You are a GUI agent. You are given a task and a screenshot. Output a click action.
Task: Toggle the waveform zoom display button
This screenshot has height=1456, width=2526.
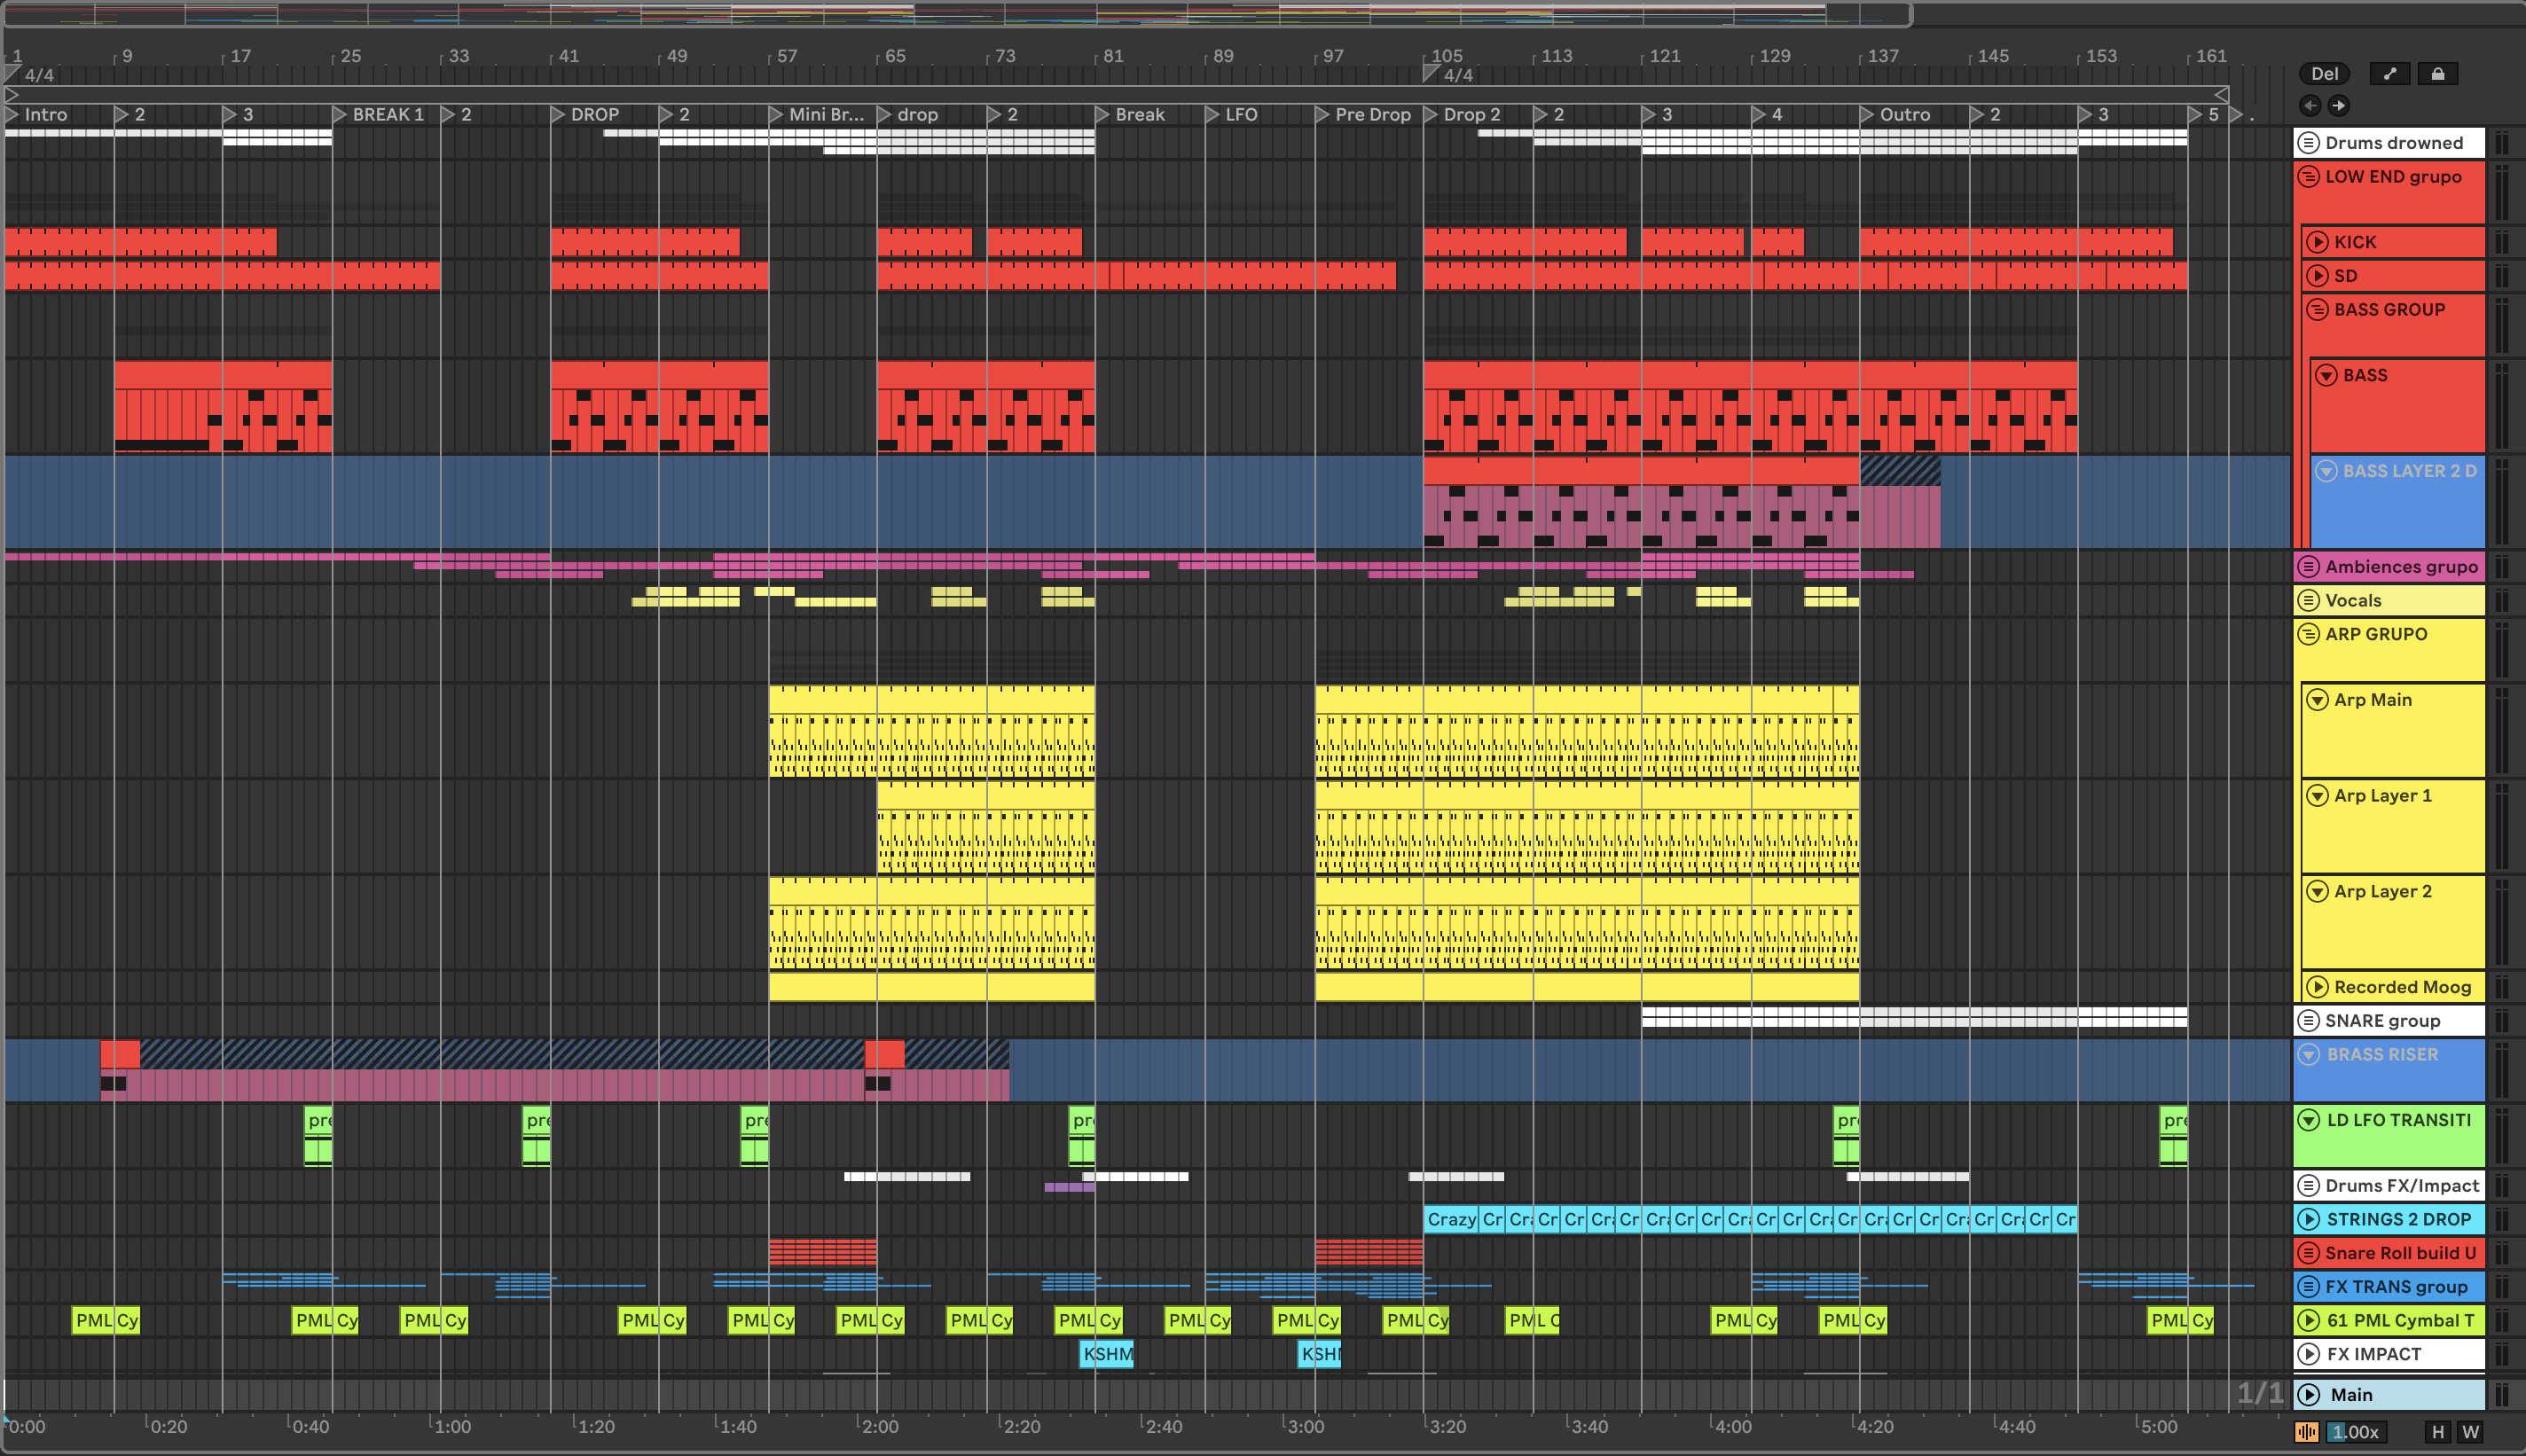[2306, 1432]
